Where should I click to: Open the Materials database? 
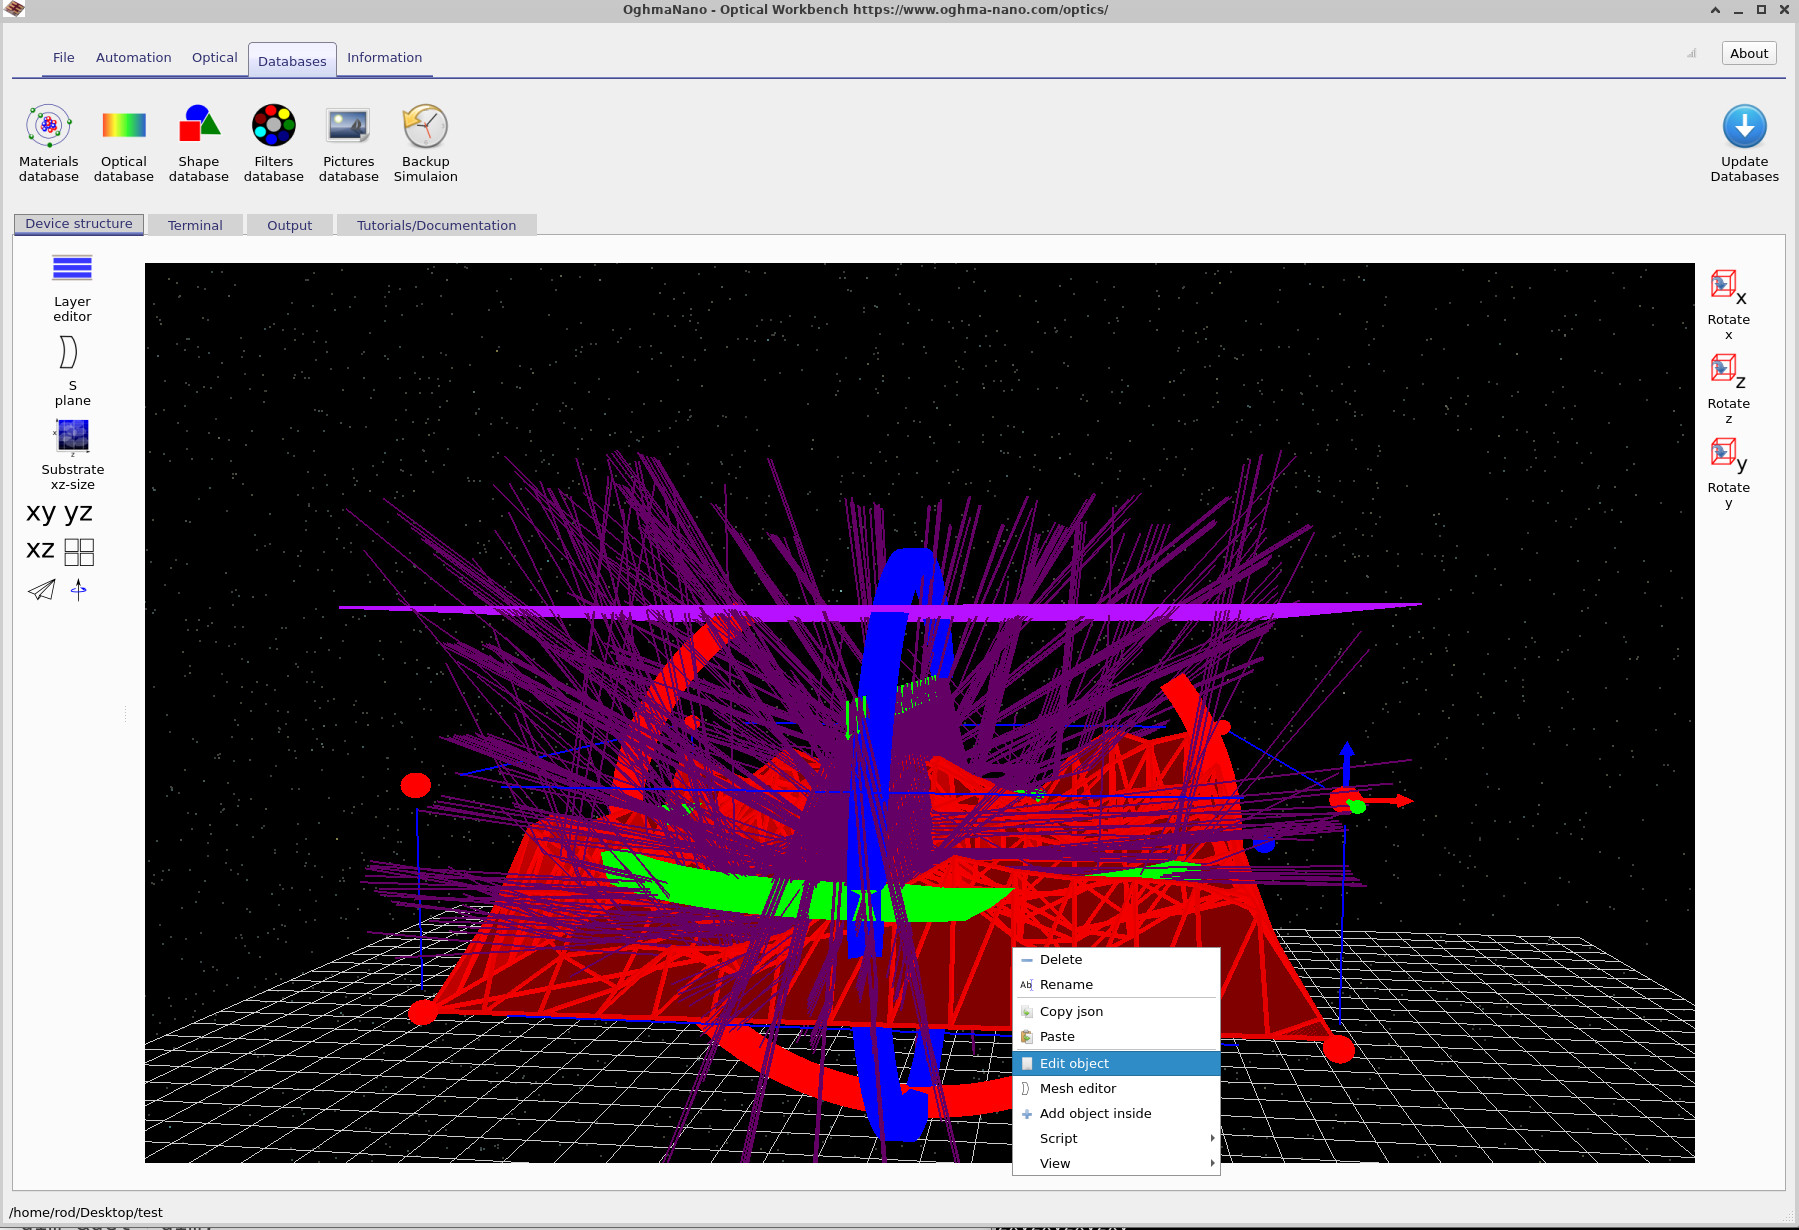(48, 140)
